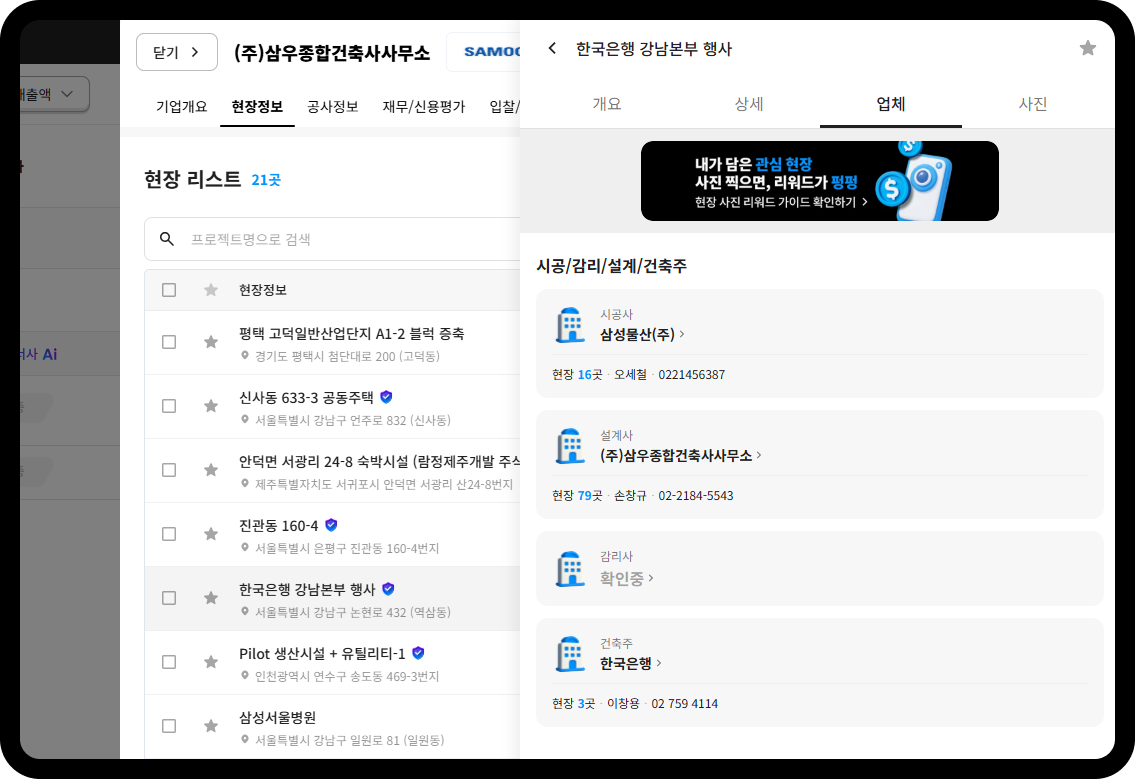The image size is (1135, 779).
Task: Click verified badge next to Pilot 생산시설 + 유틸리티-1
Action: pyautogui.click(x=418, y=653)
